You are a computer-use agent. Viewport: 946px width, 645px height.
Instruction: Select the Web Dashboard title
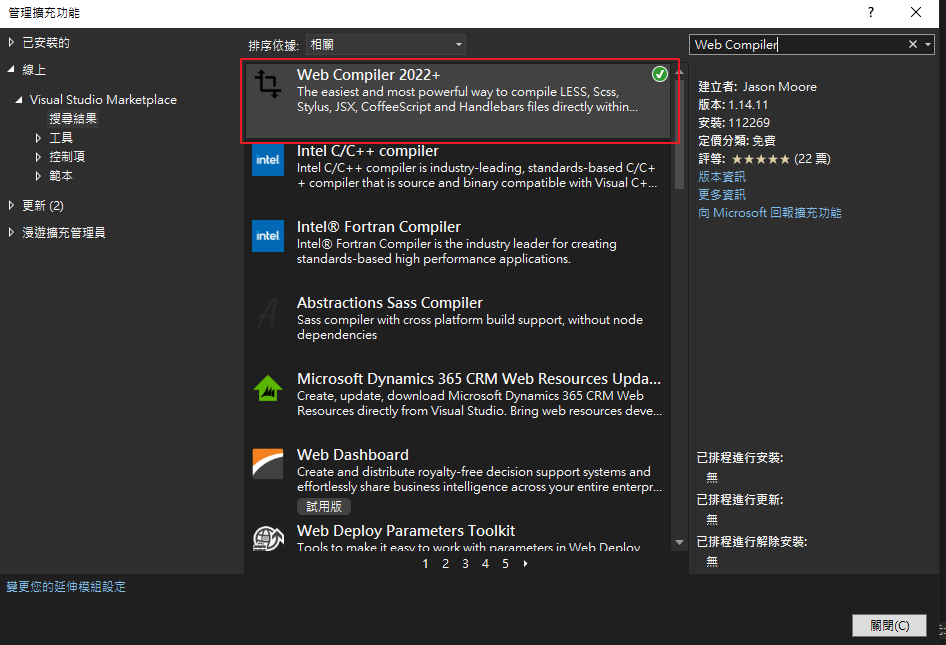coord(352,455)
